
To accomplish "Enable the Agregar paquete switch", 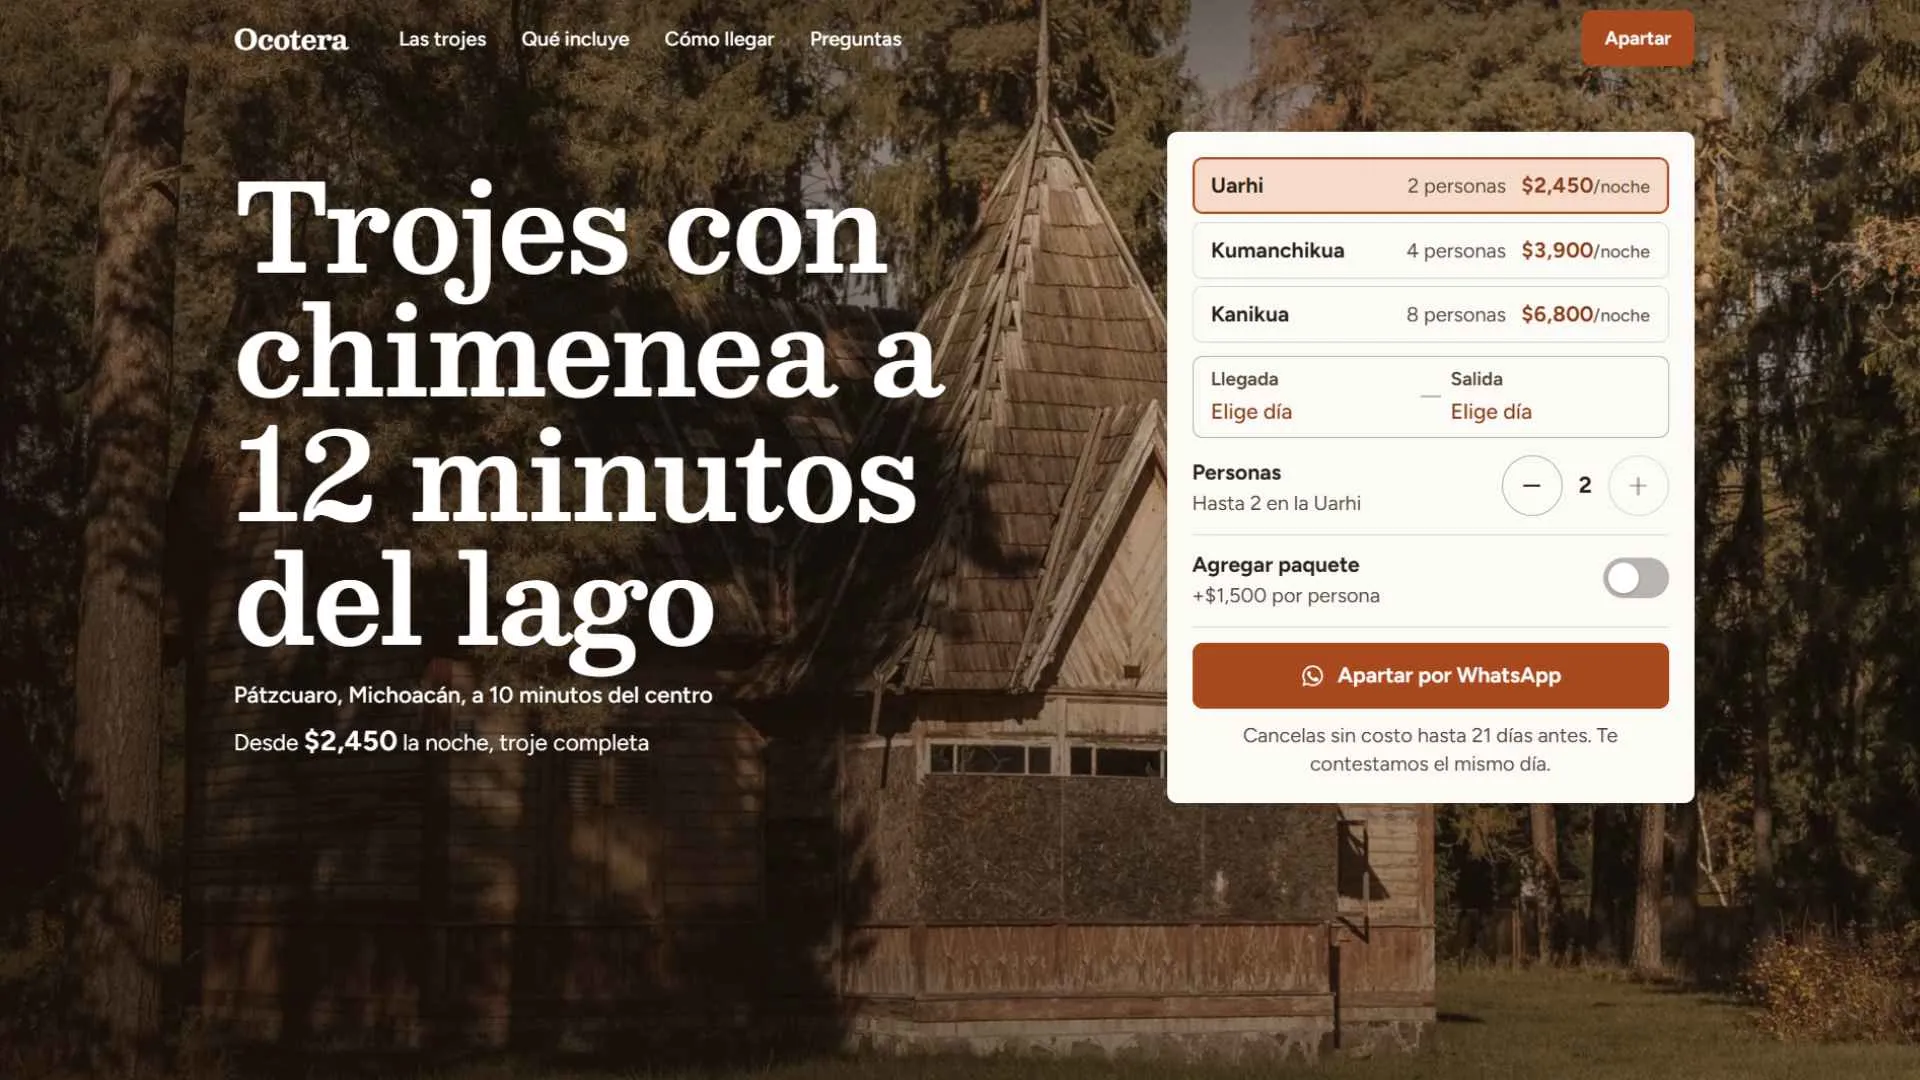I will (1635, 578).
